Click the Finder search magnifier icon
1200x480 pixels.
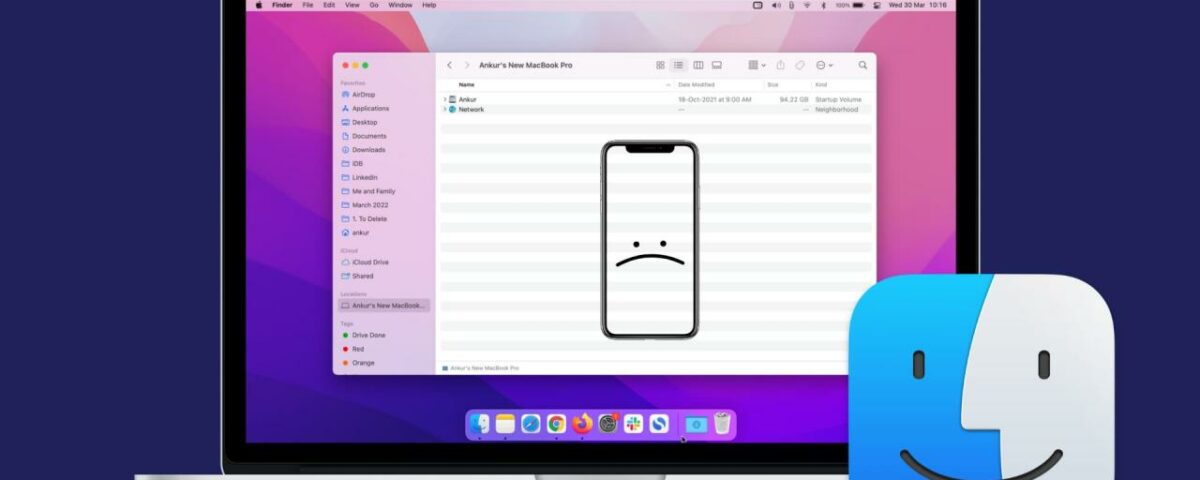coord(863,65)
